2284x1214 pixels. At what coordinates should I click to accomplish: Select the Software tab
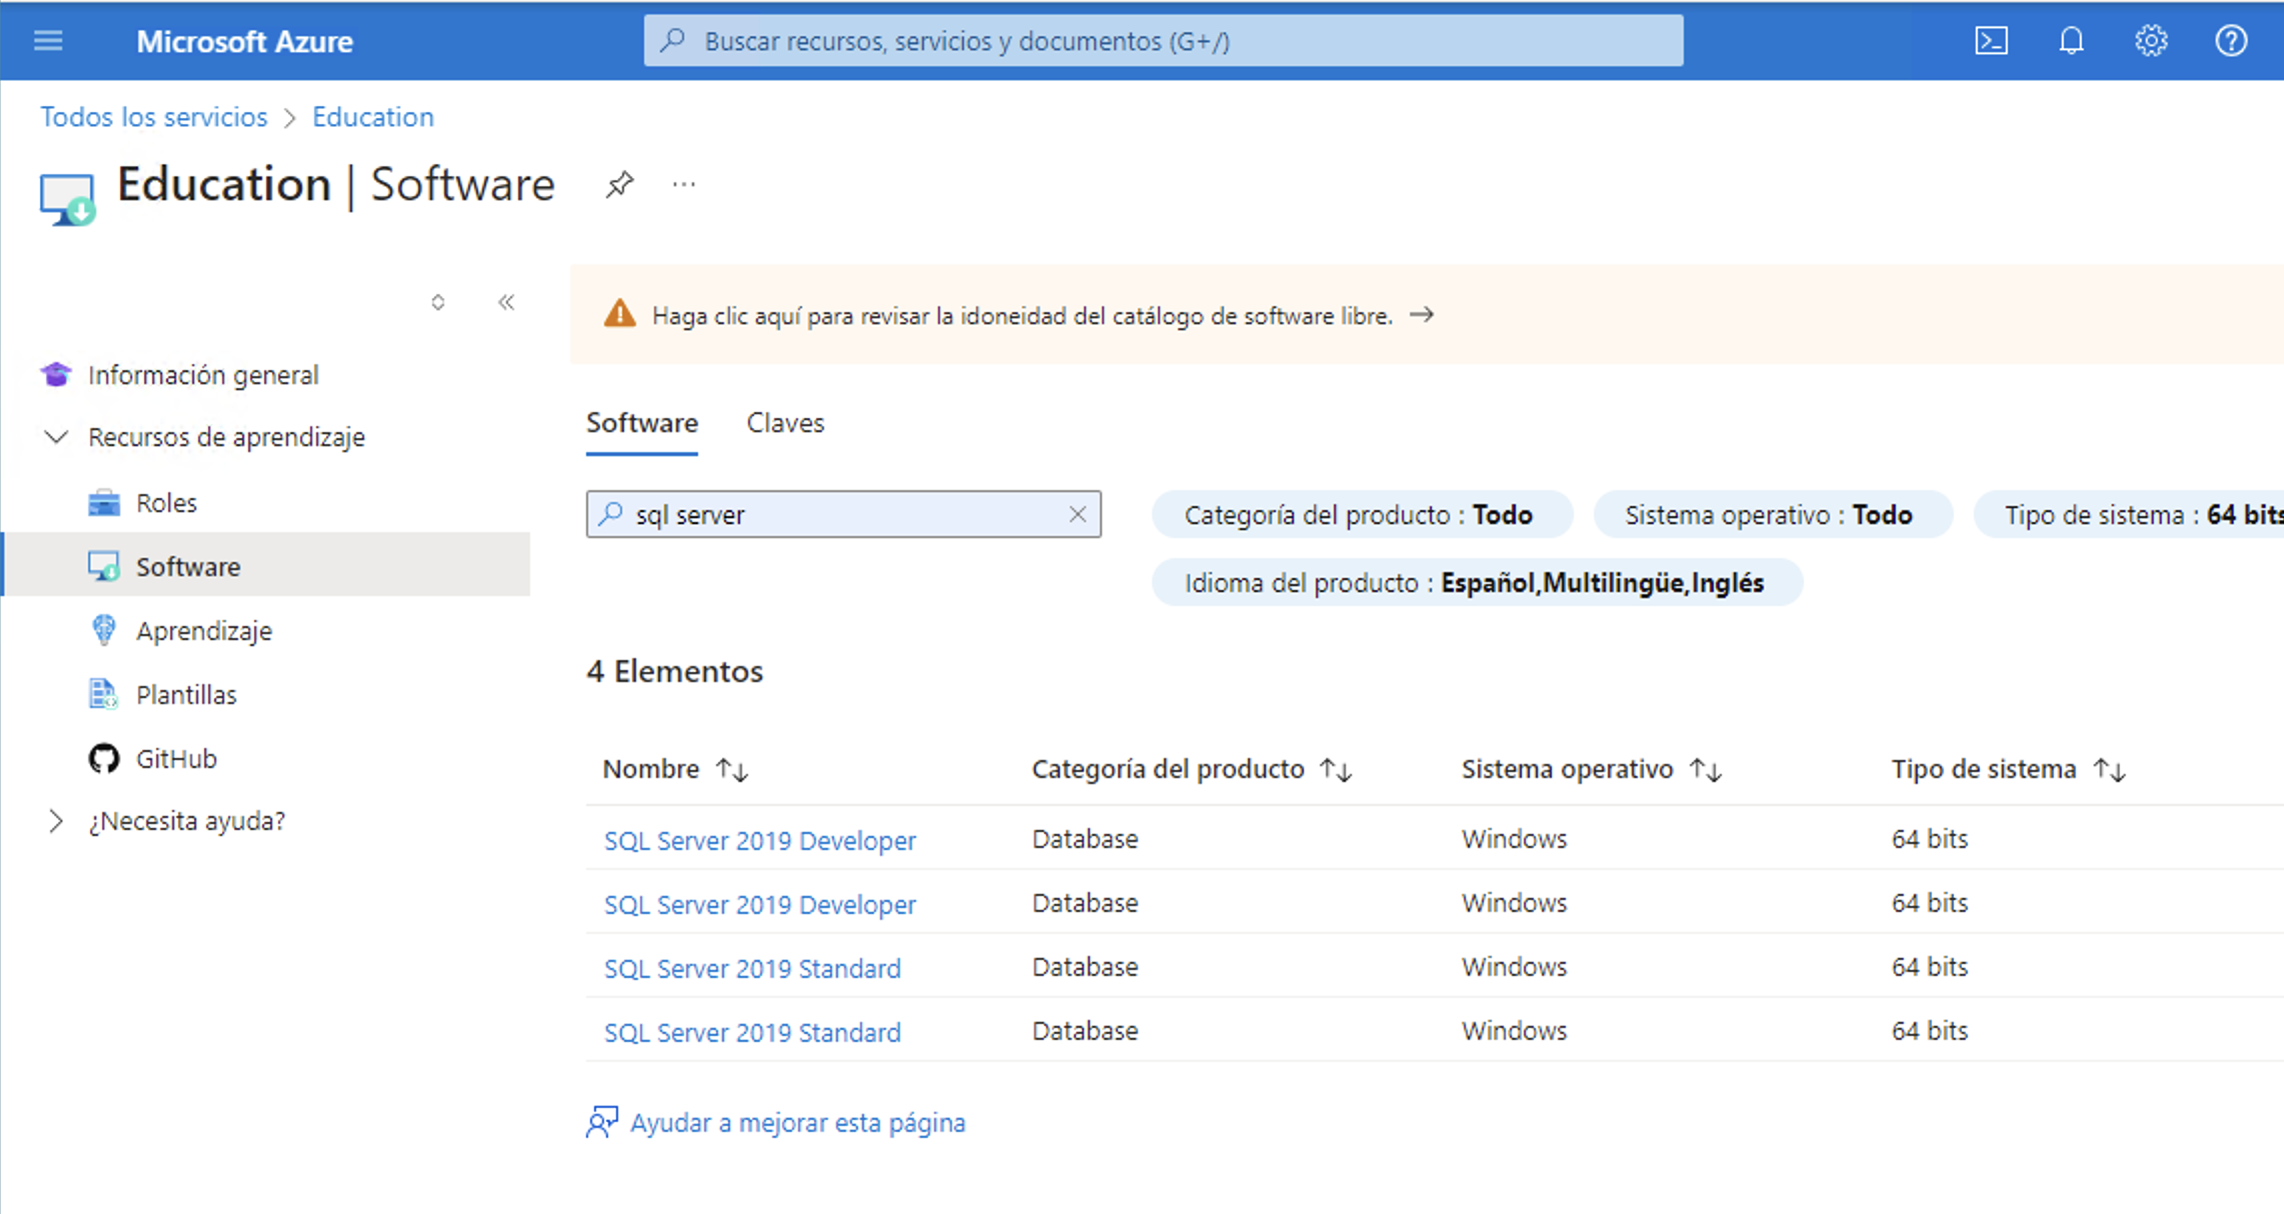click(x=642, y=423)
